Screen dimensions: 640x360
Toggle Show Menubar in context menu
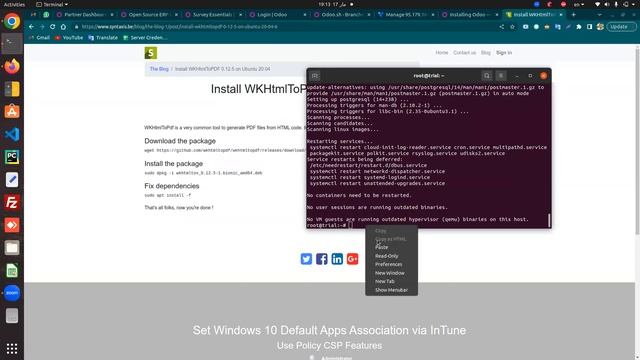pos(391,290)
